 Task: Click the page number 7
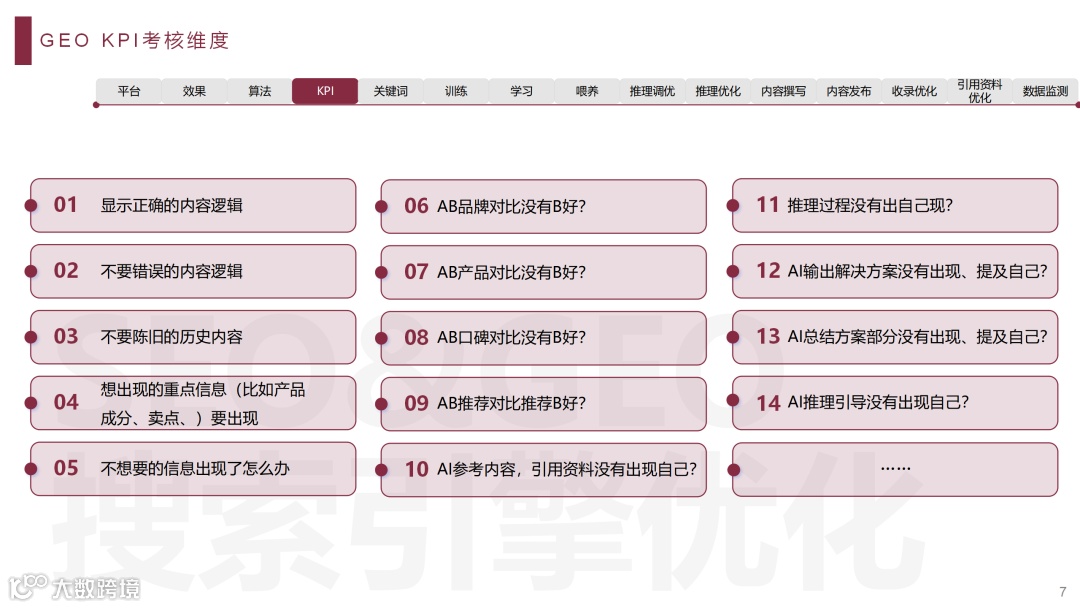point(1063,591)
